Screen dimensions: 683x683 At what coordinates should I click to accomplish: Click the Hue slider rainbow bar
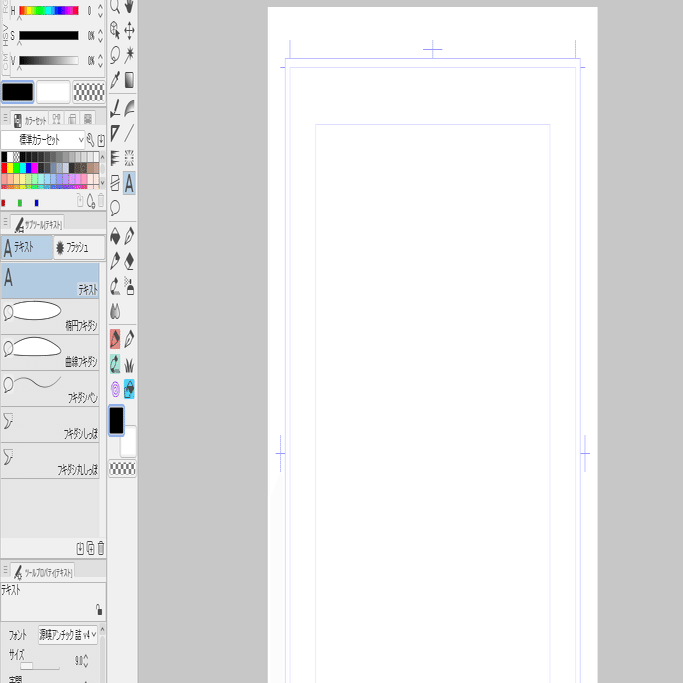(x=49, y=10)
